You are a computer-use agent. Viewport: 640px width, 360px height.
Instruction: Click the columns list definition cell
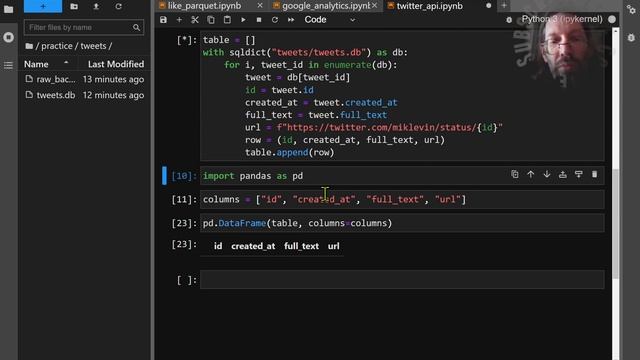point(402,200)
